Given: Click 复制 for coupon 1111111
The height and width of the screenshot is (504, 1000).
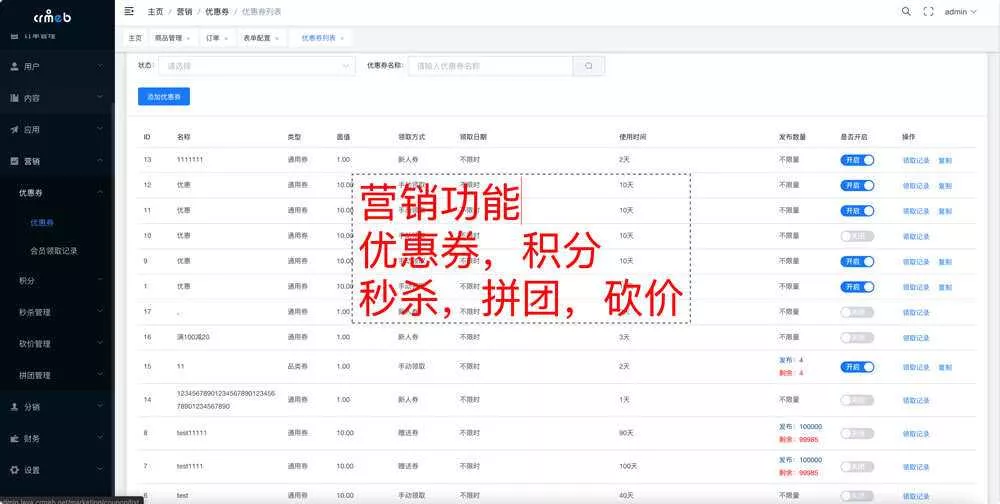Looking at the screenshot, I should (945, 161).
